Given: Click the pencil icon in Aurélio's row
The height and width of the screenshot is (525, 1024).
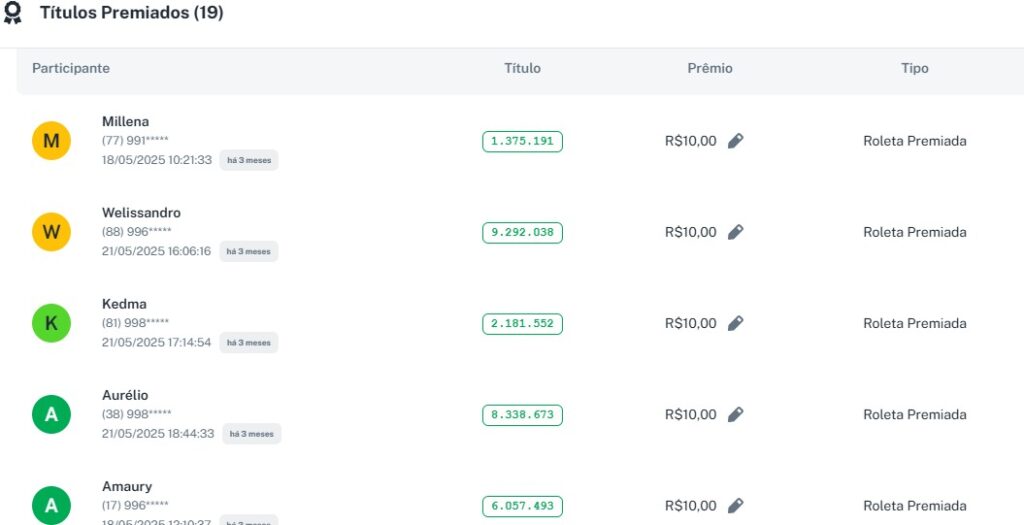Looking at the screenshot, I should [735, 414].
